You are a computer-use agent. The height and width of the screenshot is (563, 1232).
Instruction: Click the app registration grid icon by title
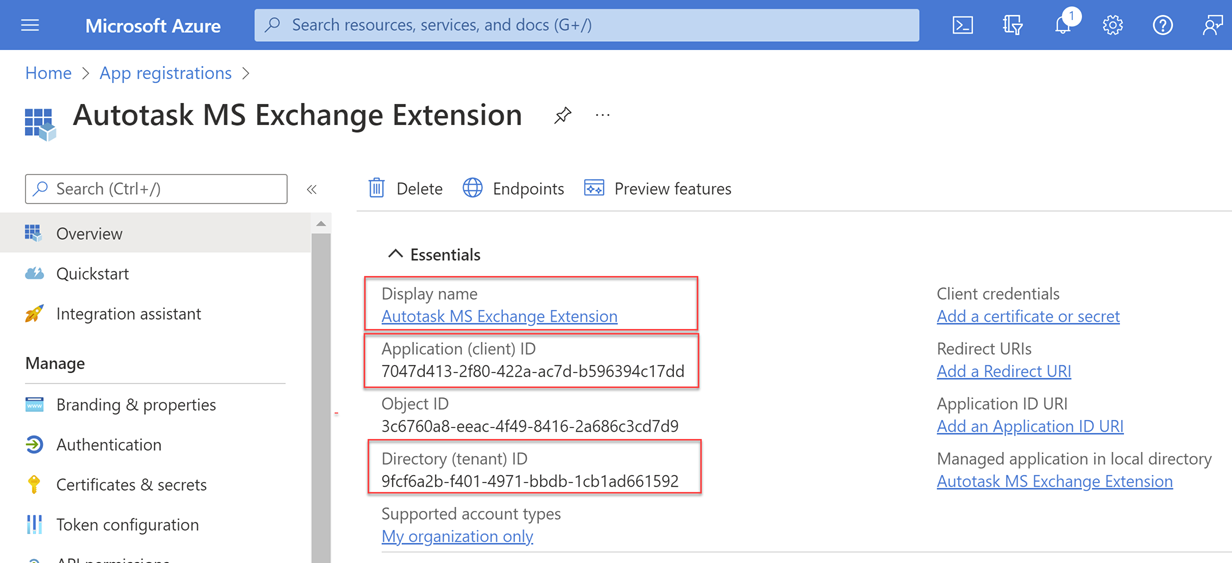tap(40, 124)
